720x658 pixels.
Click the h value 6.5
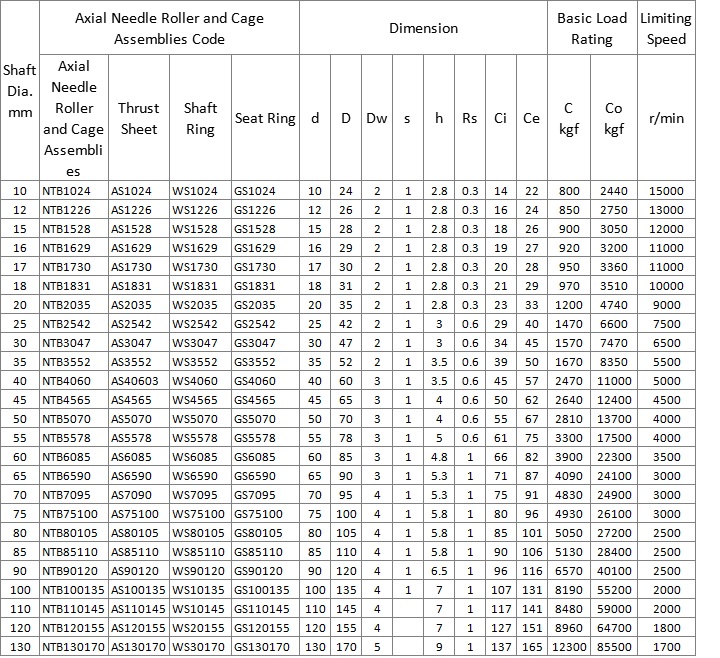coord(439,571)
